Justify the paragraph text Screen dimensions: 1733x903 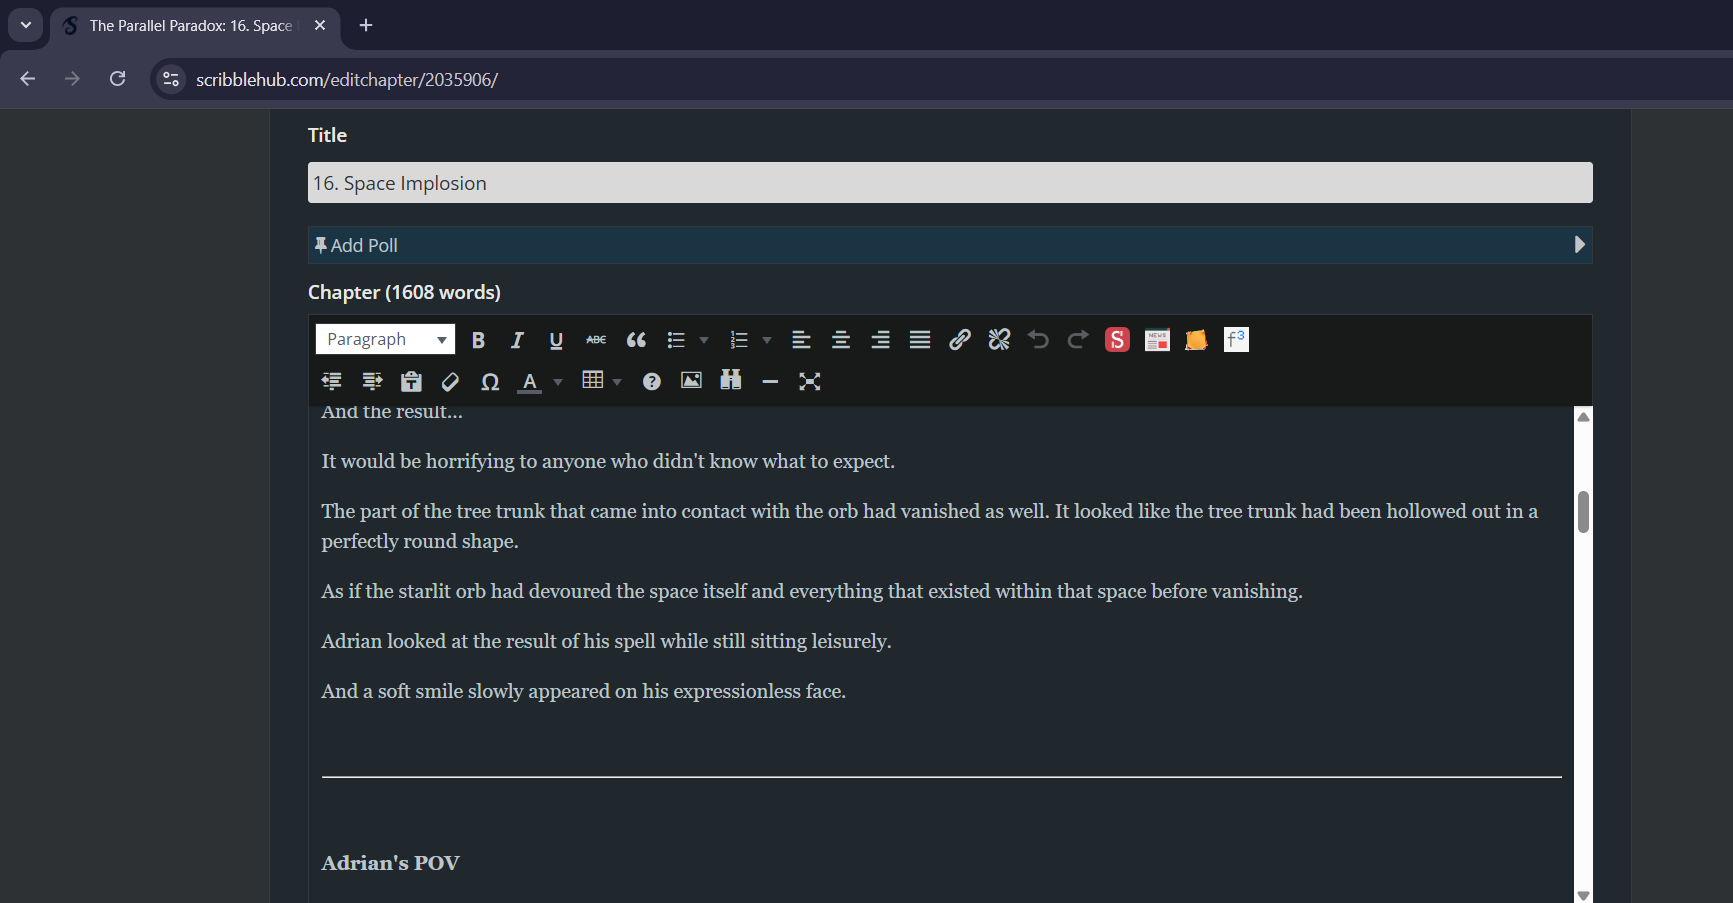pos(919,339)
